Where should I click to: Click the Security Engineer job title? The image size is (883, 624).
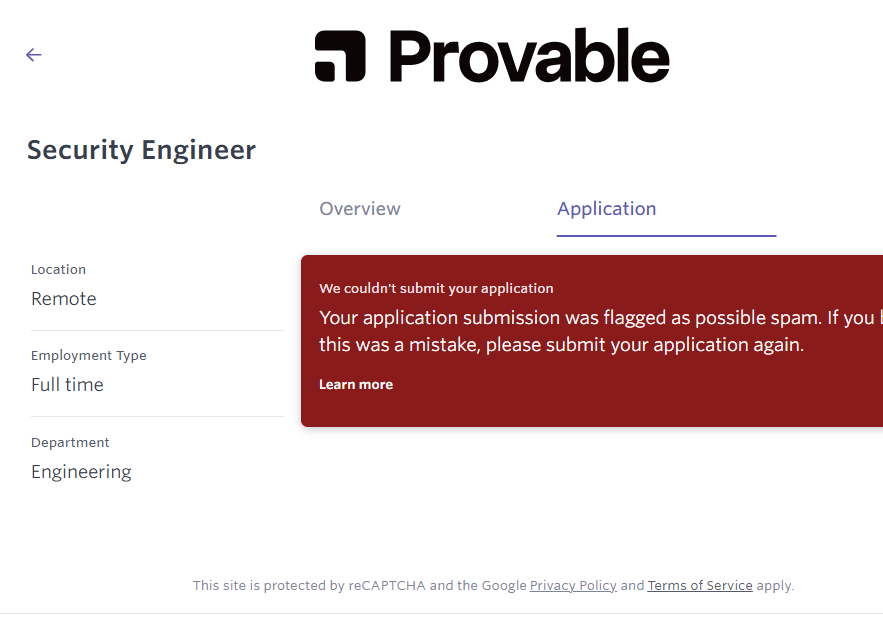pos(141,150)
